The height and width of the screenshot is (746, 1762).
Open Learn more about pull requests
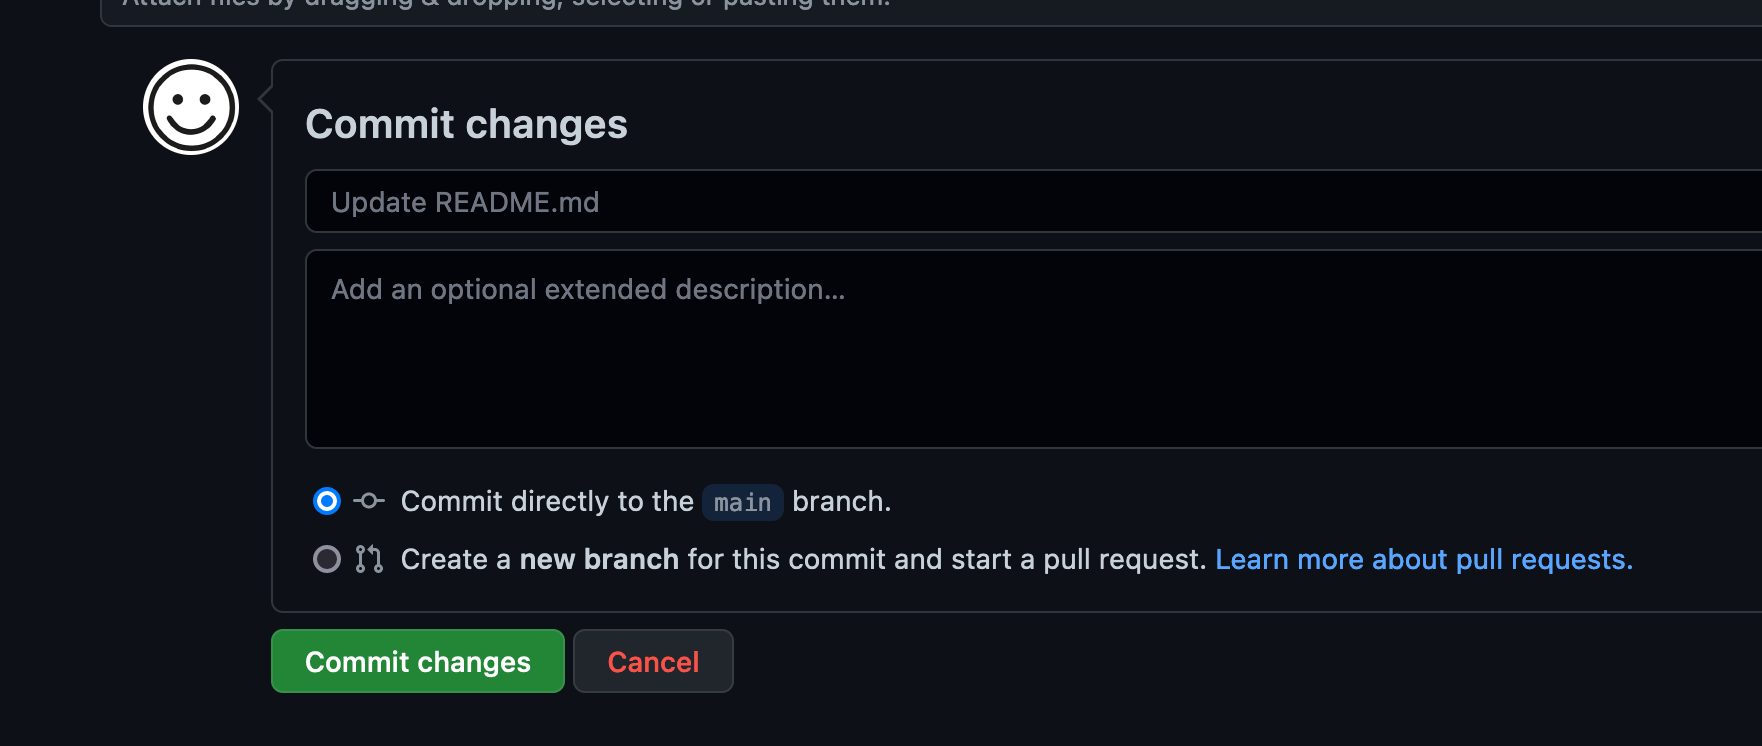[1423, 559]
